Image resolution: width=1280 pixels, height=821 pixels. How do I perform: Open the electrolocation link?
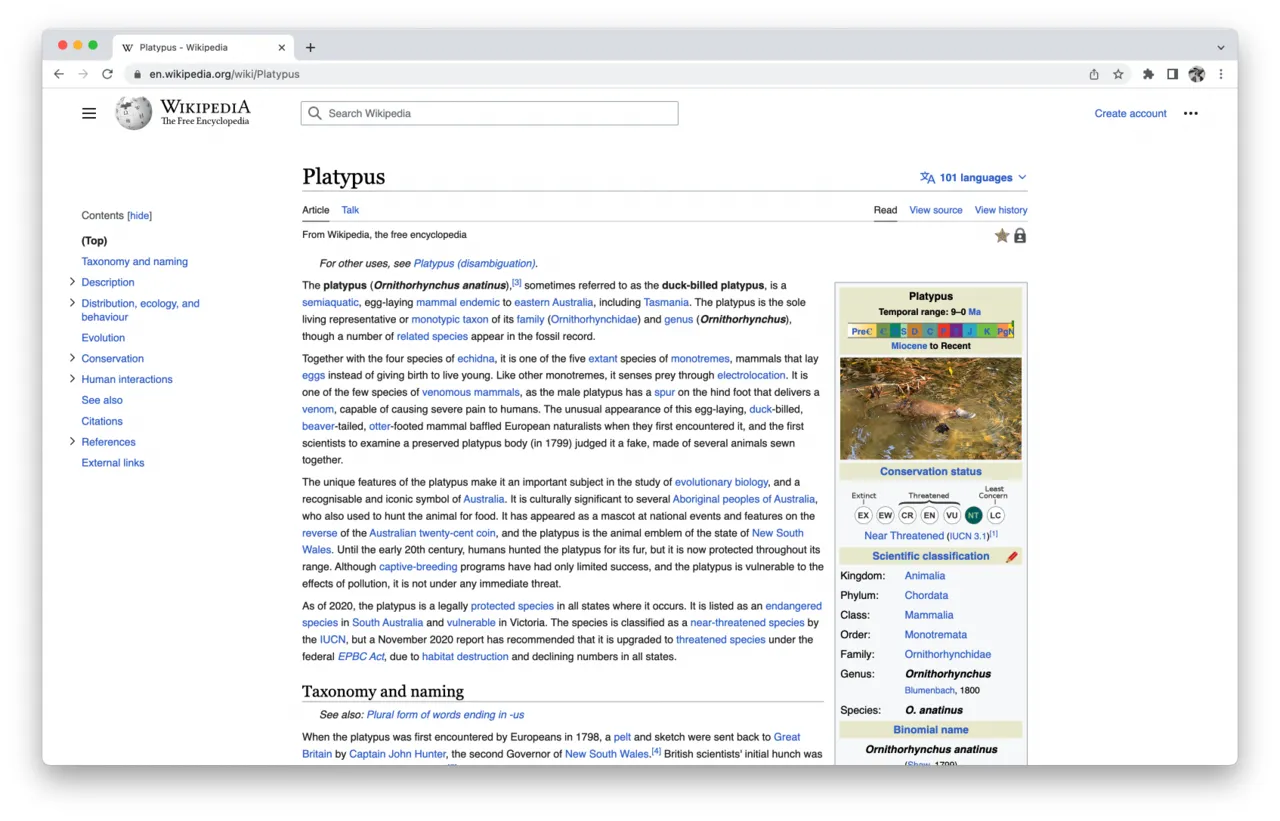(x=751, y=375)
